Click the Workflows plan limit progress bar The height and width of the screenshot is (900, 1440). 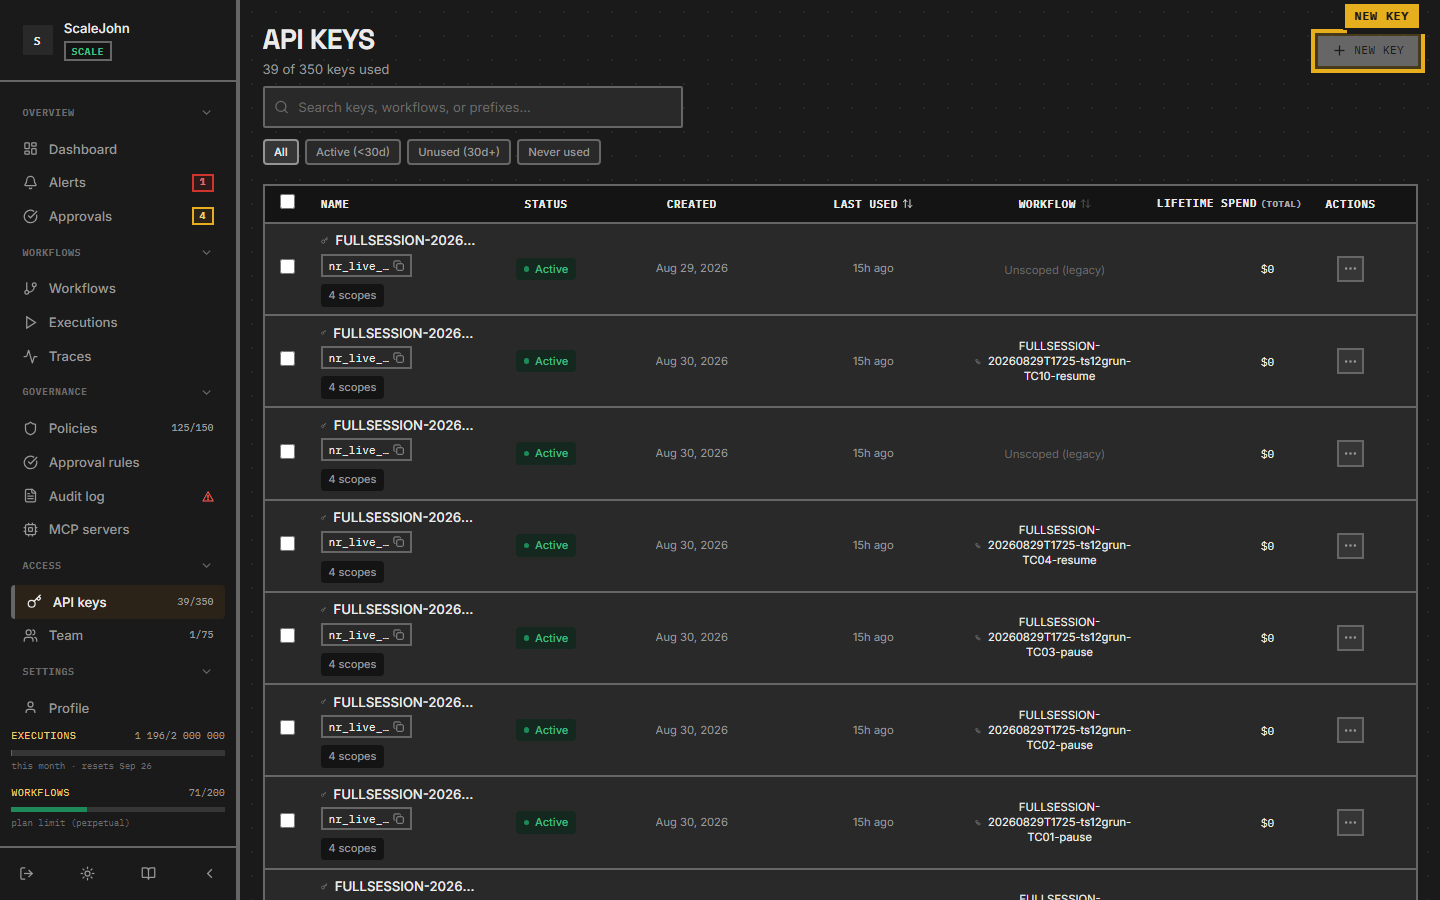pyautogui.click(x=118, y=809)
